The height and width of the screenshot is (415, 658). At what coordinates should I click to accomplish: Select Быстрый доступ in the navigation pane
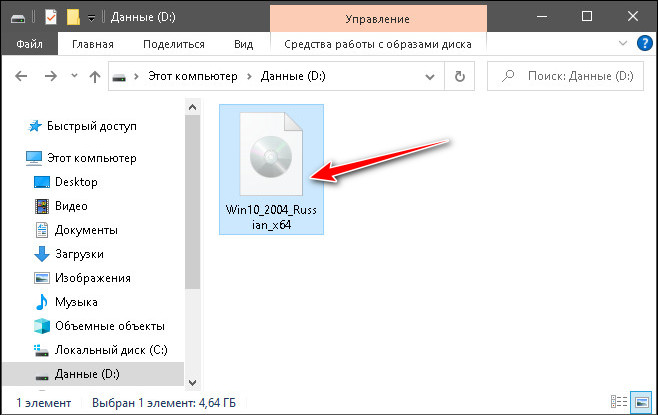tap(91, 126)
